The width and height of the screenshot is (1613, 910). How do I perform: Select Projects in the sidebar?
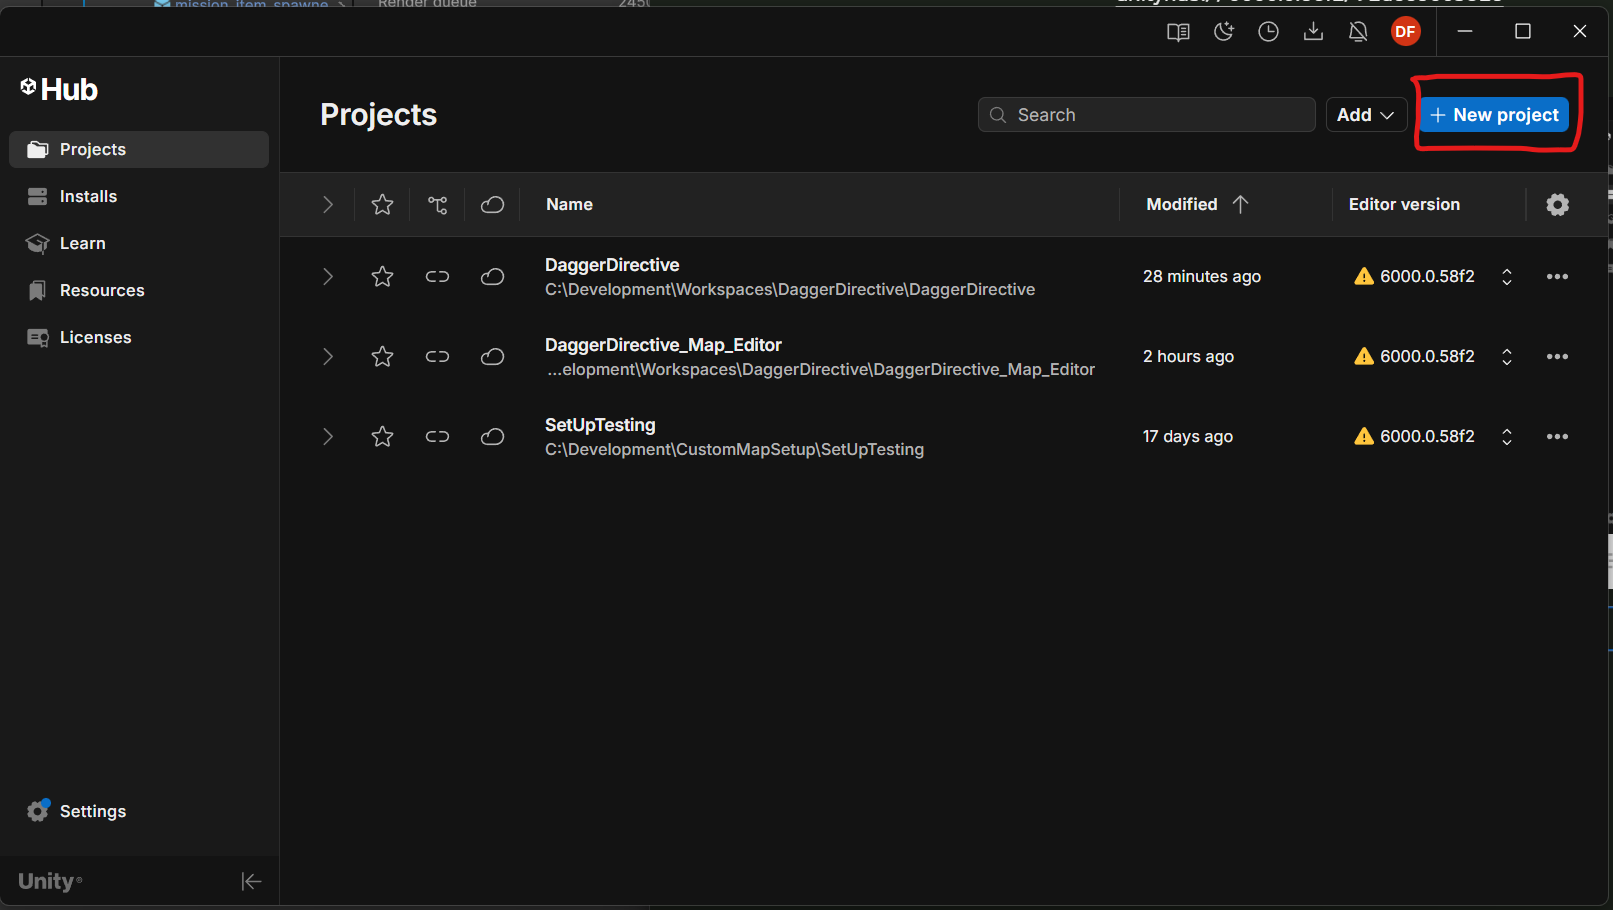tap(139, 149)
